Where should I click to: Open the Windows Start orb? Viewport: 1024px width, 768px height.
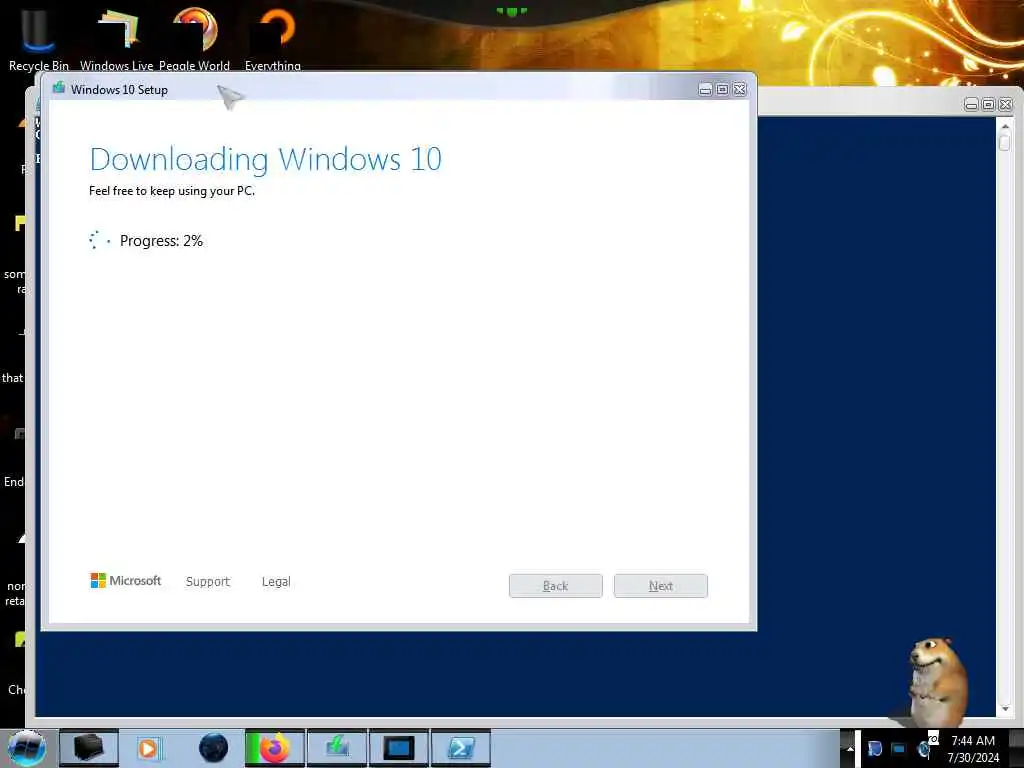coord(26,748)
